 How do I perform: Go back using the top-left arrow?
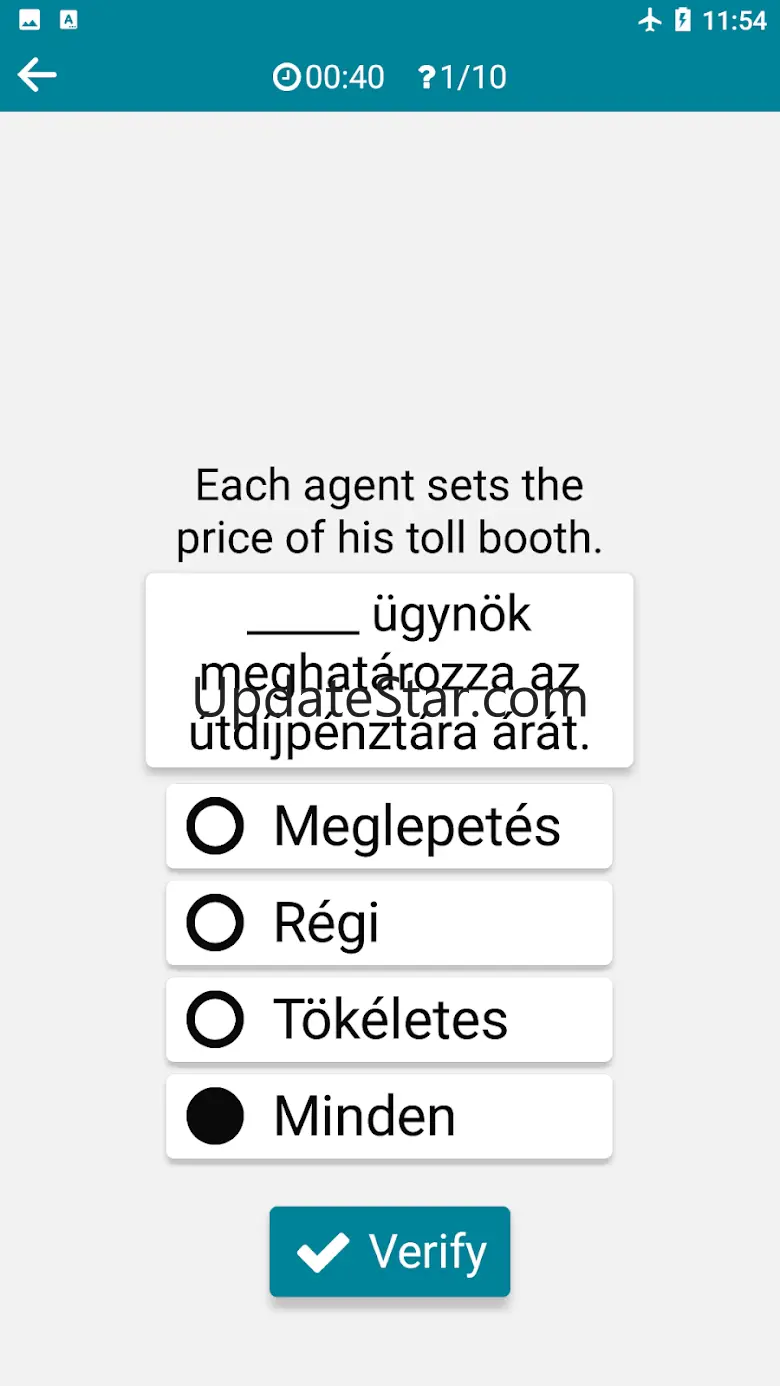(37, 75)
